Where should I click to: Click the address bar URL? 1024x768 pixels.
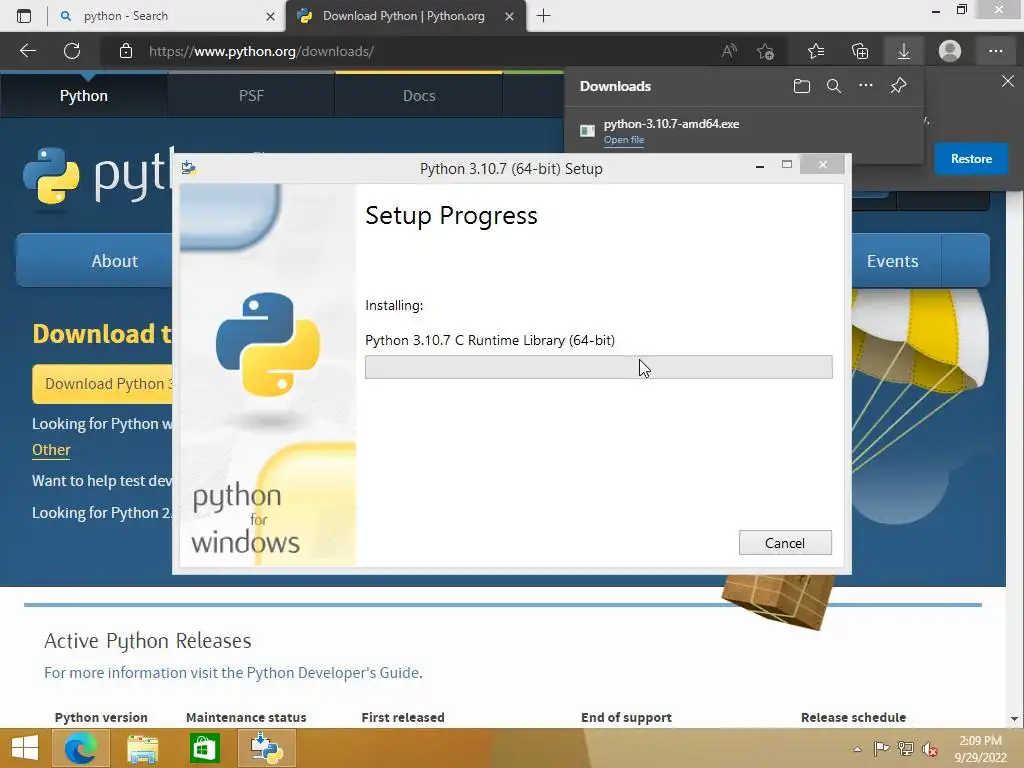(261, 51)
